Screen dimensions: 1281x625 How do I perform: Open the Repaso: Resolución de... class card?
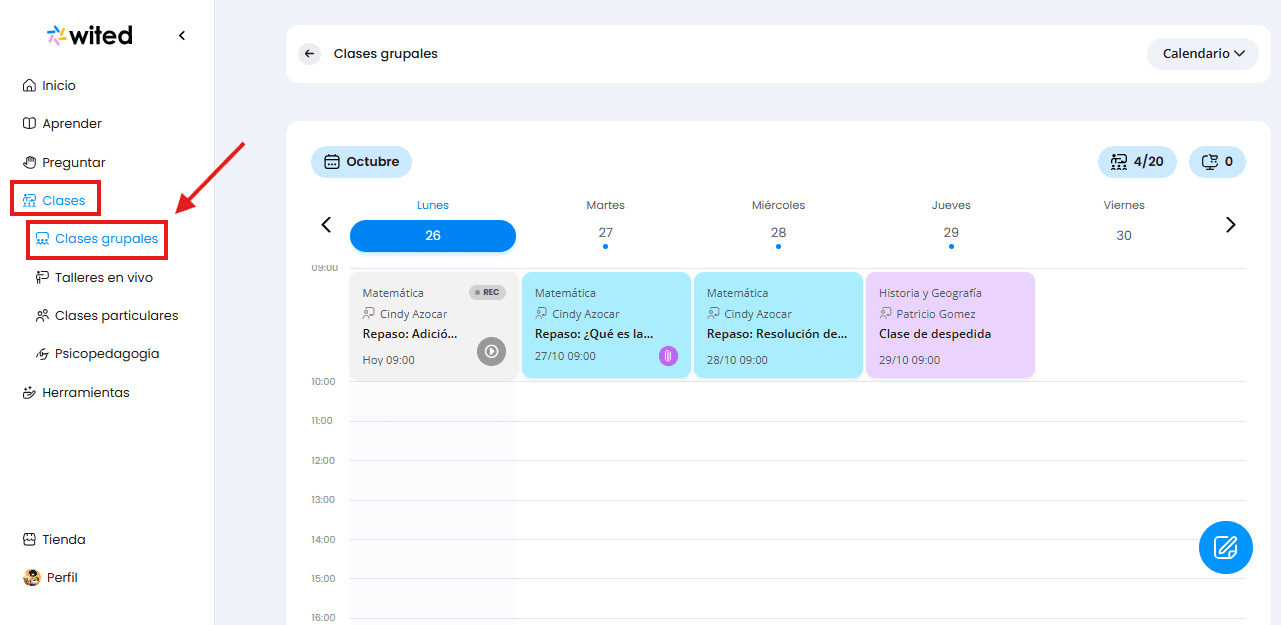click(x=778, y=325)
